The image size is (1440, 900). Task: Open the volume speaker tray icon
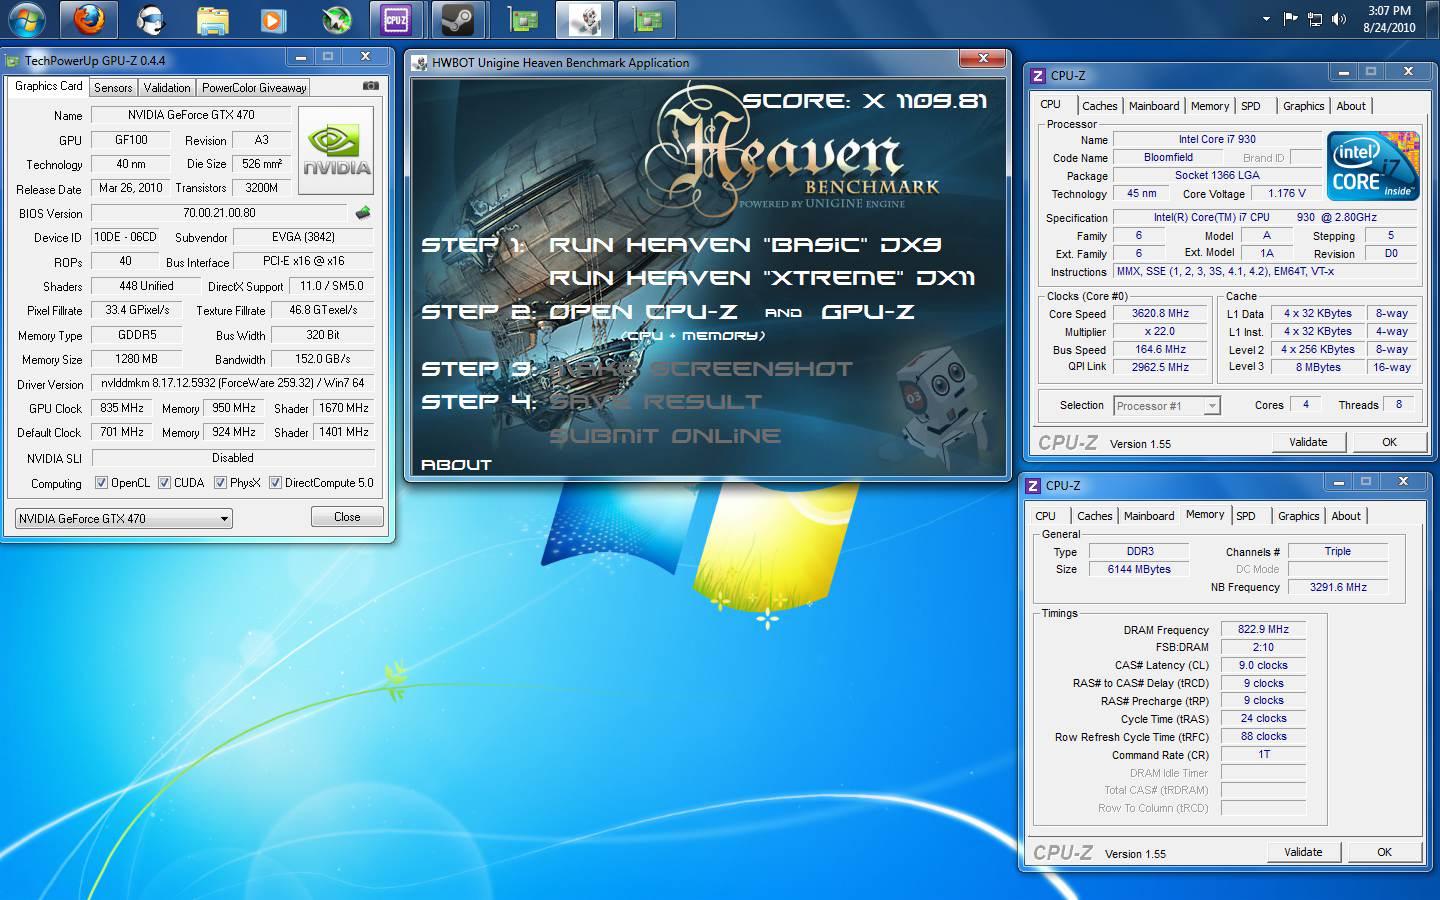coord(1340,19)
